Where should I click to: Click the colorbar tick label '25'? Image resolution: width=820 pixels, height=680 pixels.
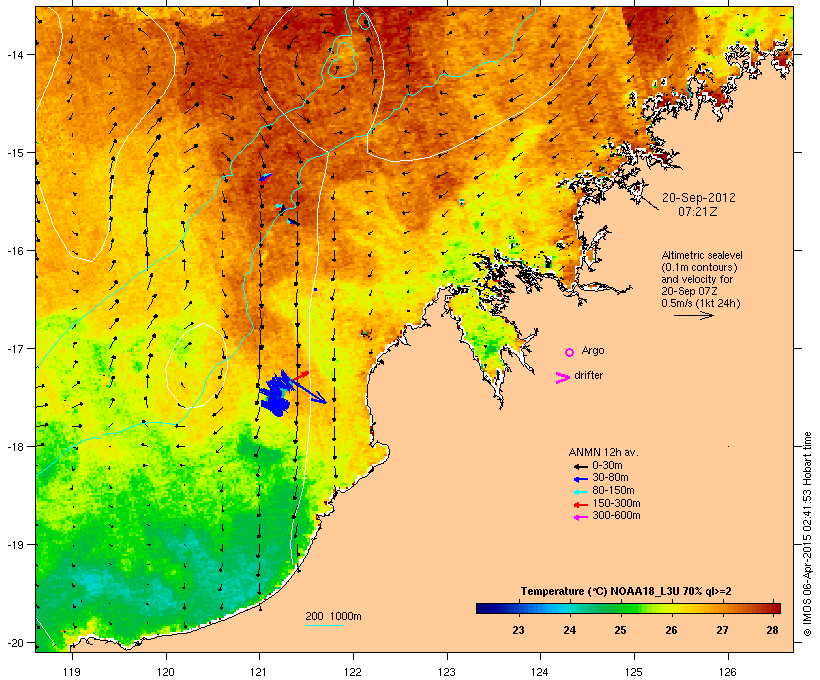(x=620, y=630)
